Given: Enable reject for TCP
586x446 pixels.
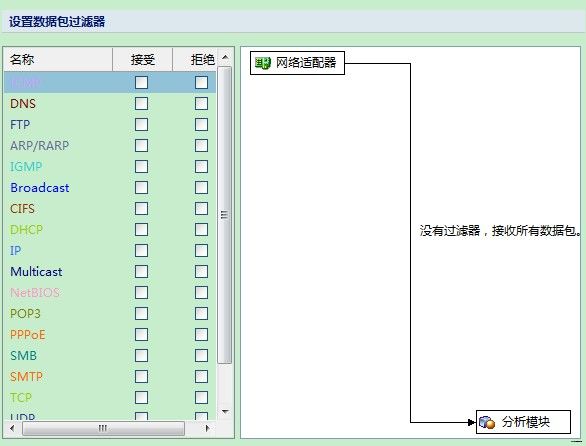Looking at the screenshot, I should [x=201, y=397].
